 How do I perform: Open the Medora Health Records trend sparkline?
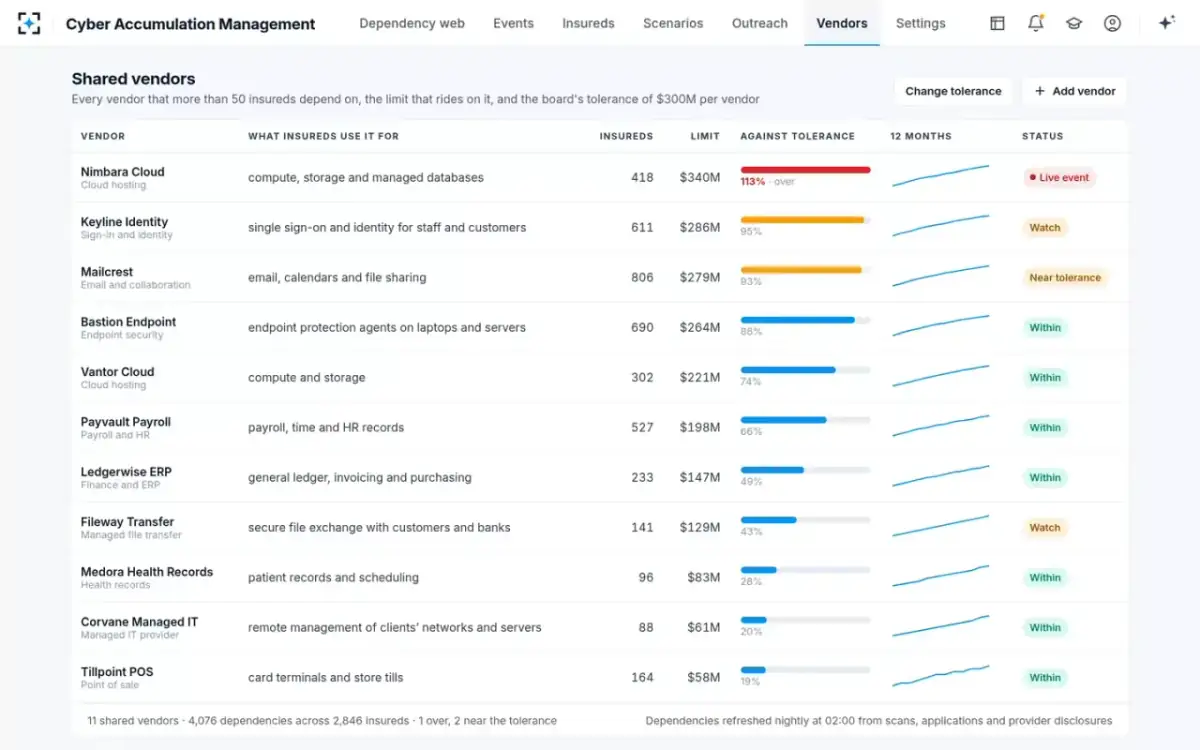click(x=940, y=576)
